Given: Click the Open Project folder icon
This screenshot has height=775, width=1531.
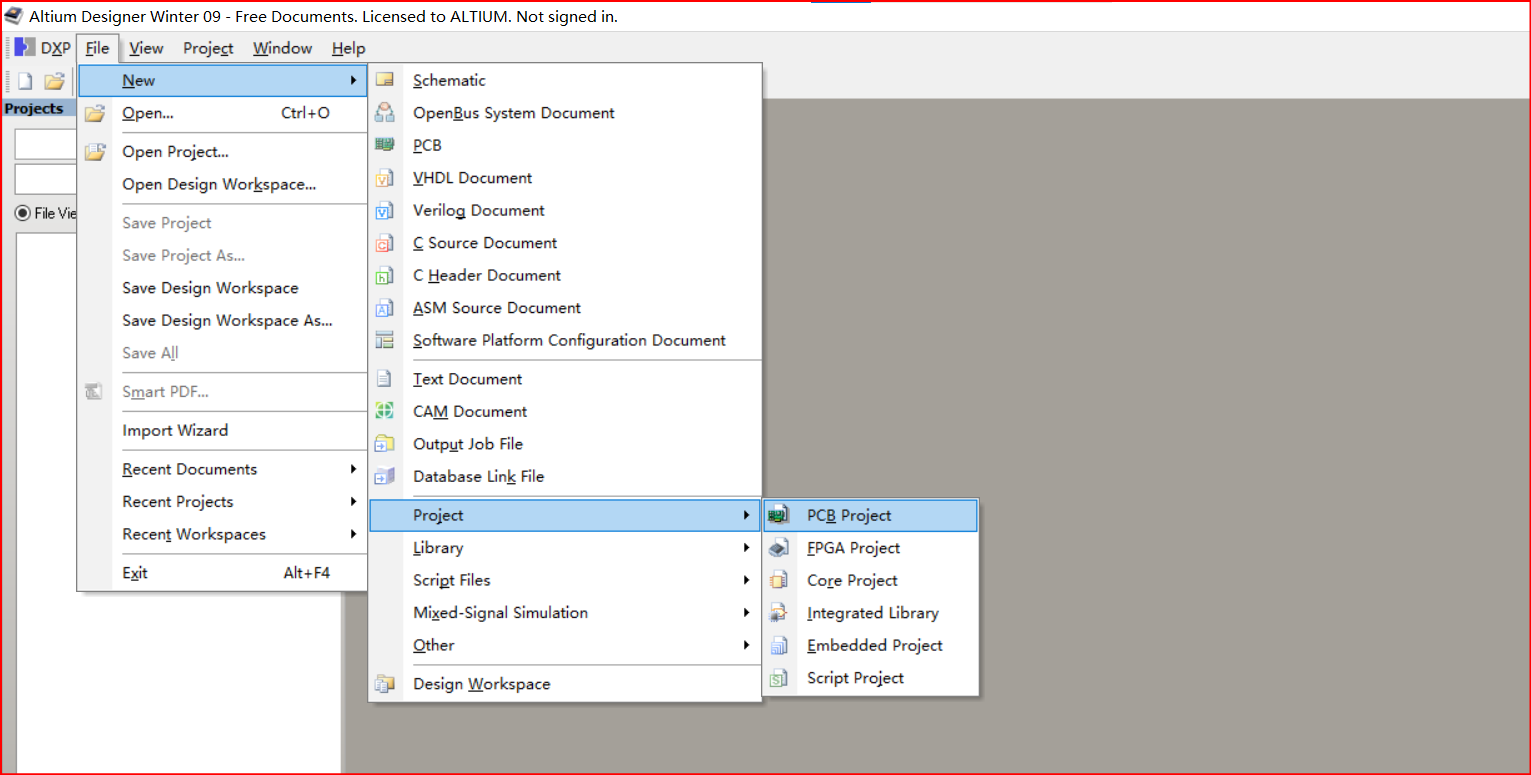Looking at the screenshot, I should [95, 152].
